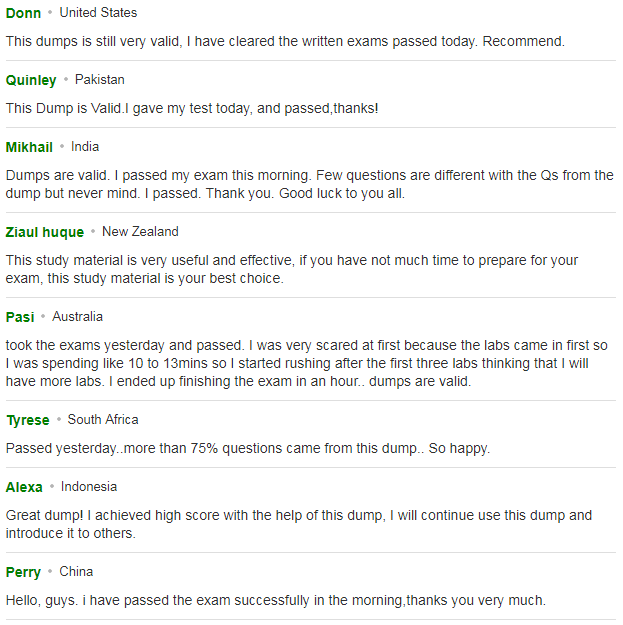Click the South Africa location label
The height and width of the screenshot is (625, 623).
coord(103,419)
